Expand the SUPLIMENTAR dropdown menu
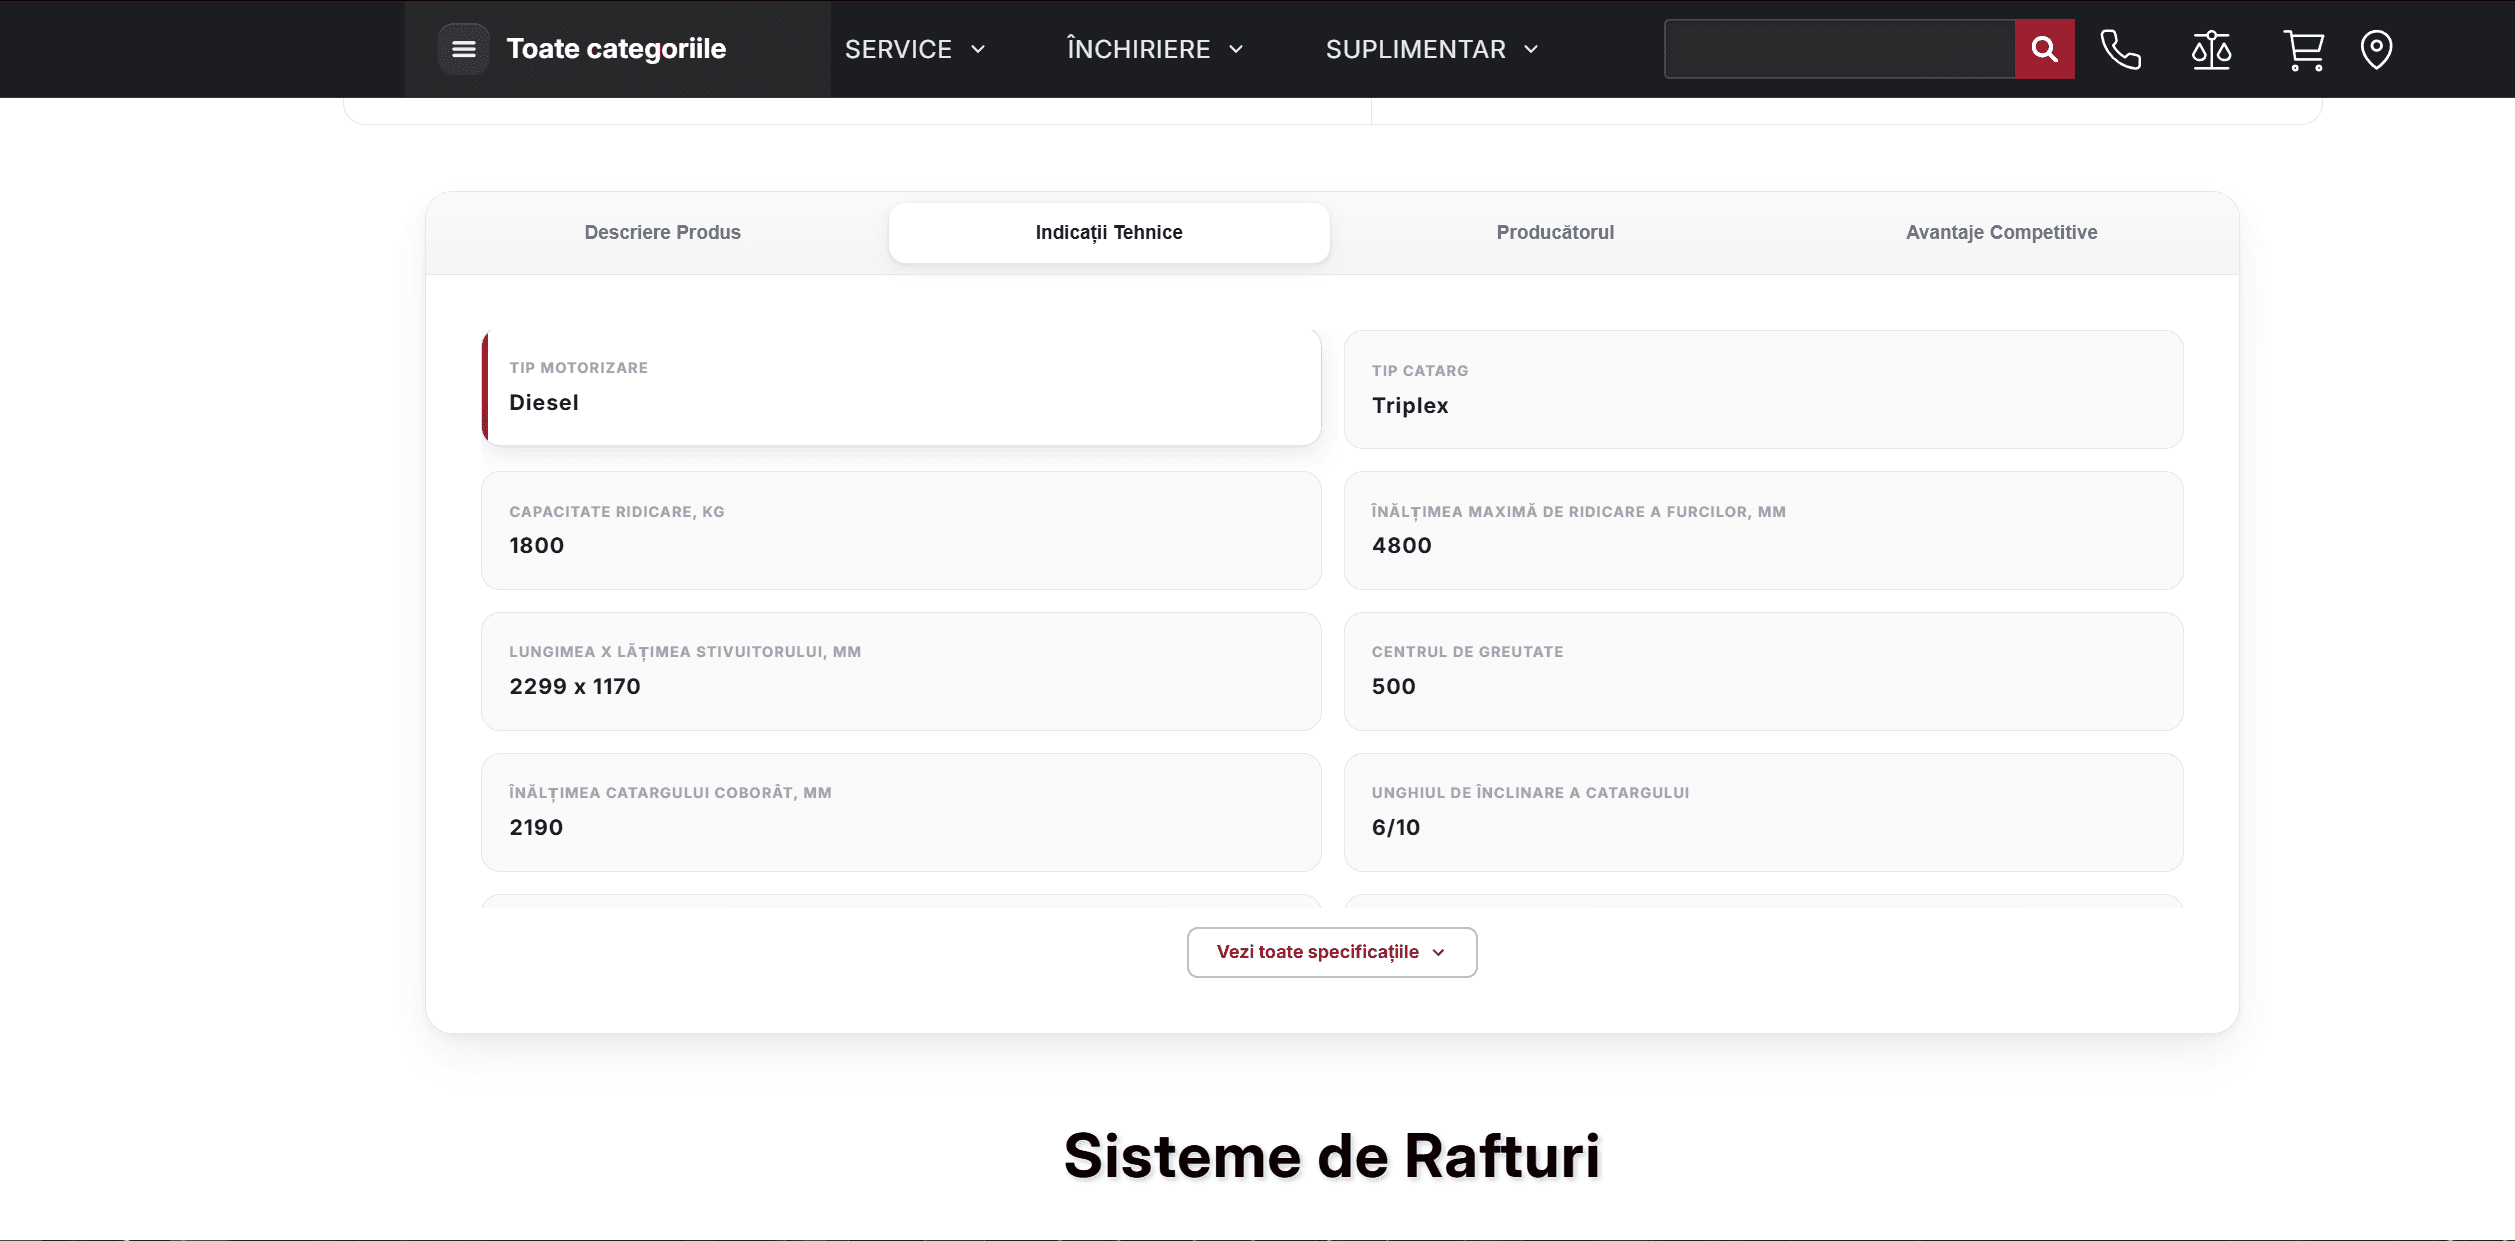2515x1241 pixels. pyautogui.click(x=1432, y=49)
